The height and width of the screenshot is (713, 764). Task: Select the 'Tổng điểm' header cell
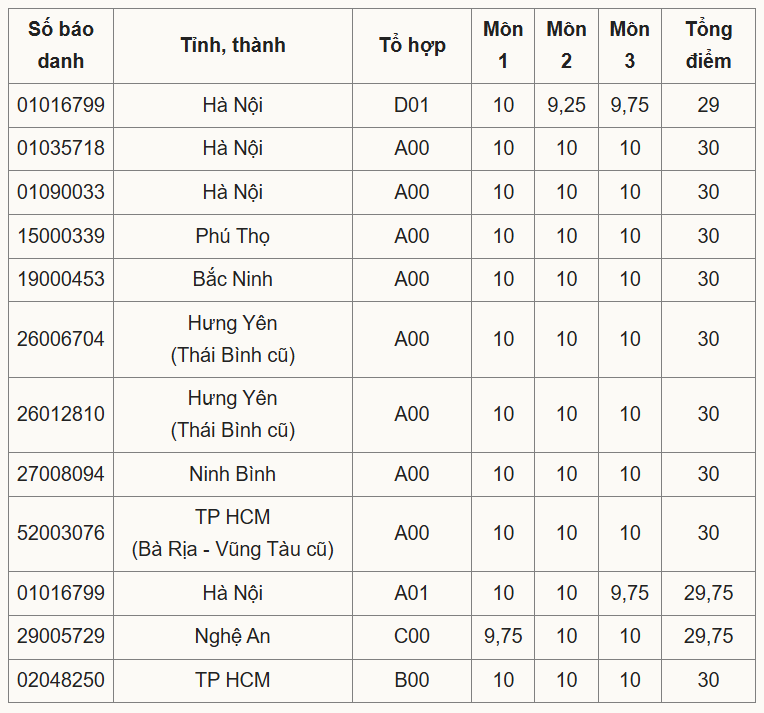[x=708, y=45]
